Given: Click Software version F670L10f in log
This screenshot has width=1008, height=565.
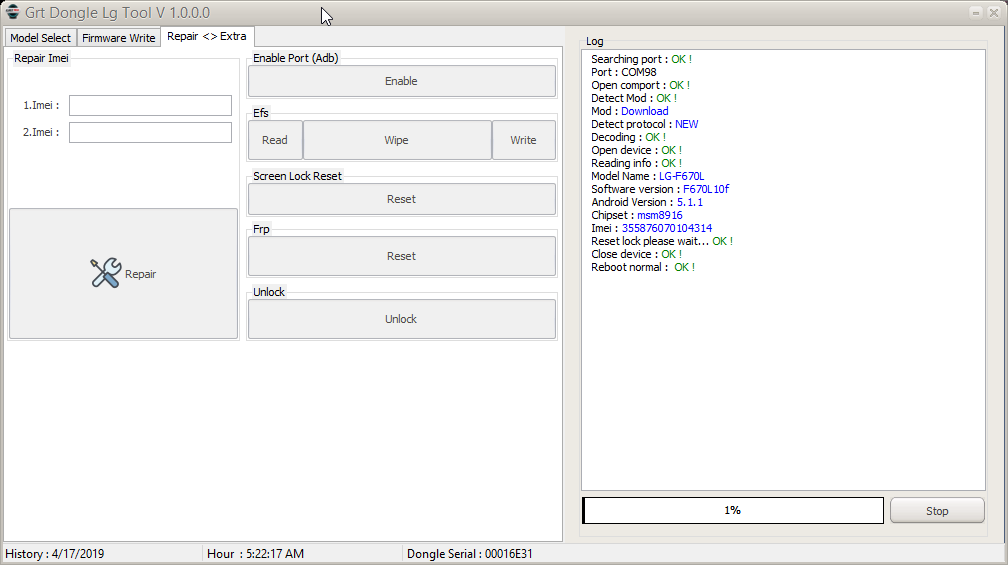Looking at the screenshot, I should pos(706,189).
